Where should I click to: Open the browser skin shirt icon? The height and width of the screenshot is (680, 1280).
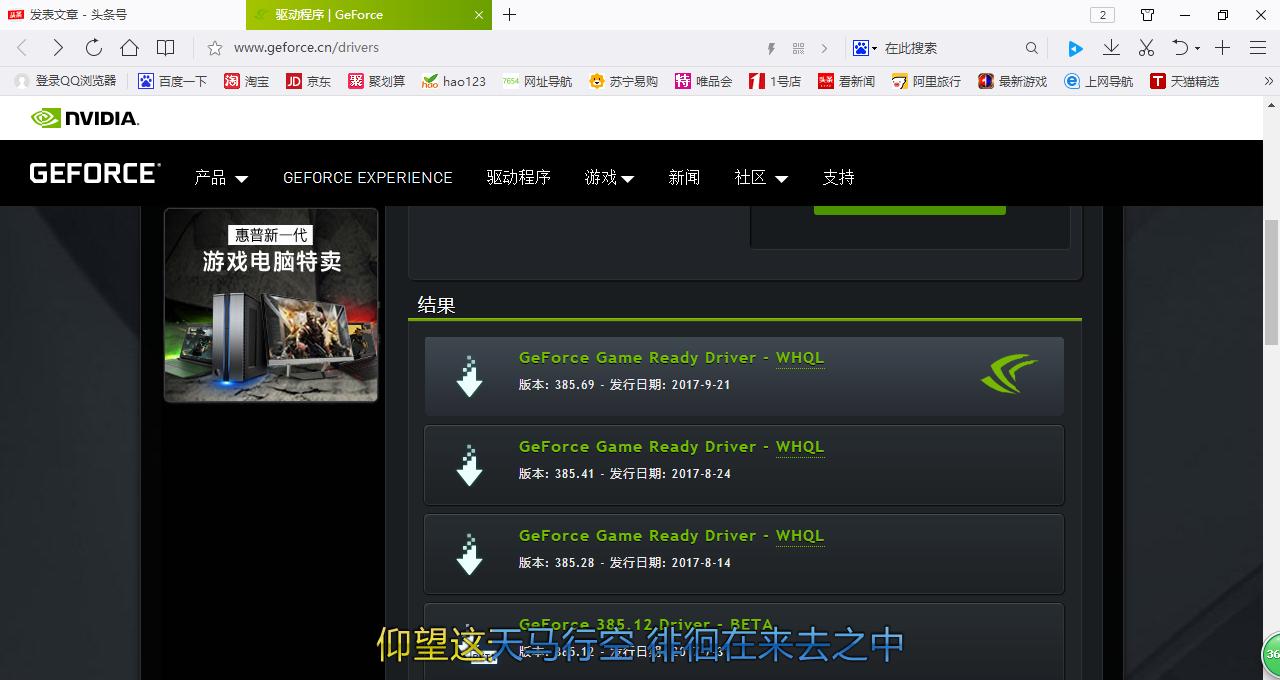point(1147,15)
